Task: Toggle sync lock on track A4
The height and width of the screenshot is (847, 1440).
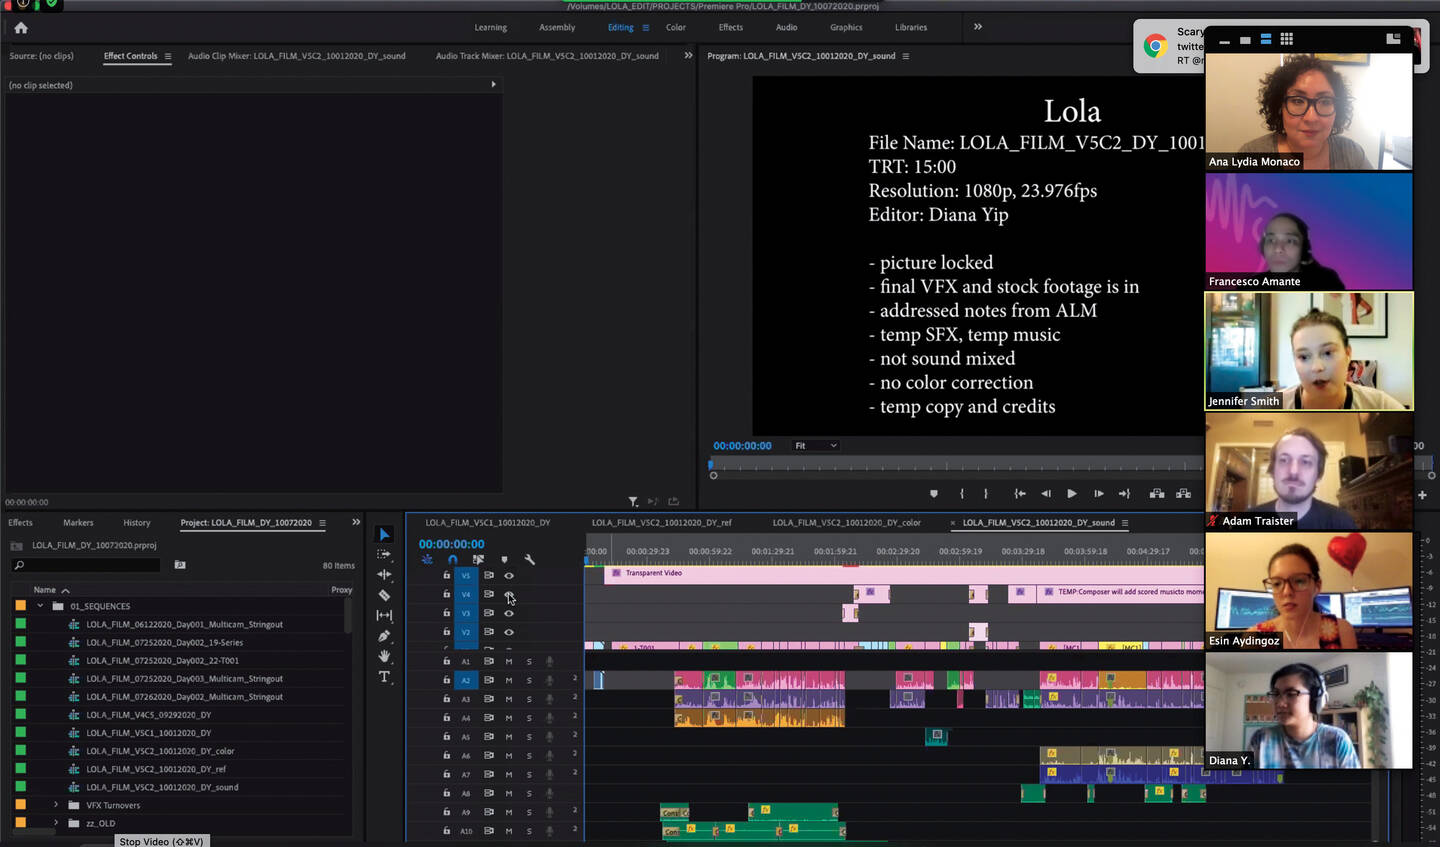Action: tap(489, 717)
